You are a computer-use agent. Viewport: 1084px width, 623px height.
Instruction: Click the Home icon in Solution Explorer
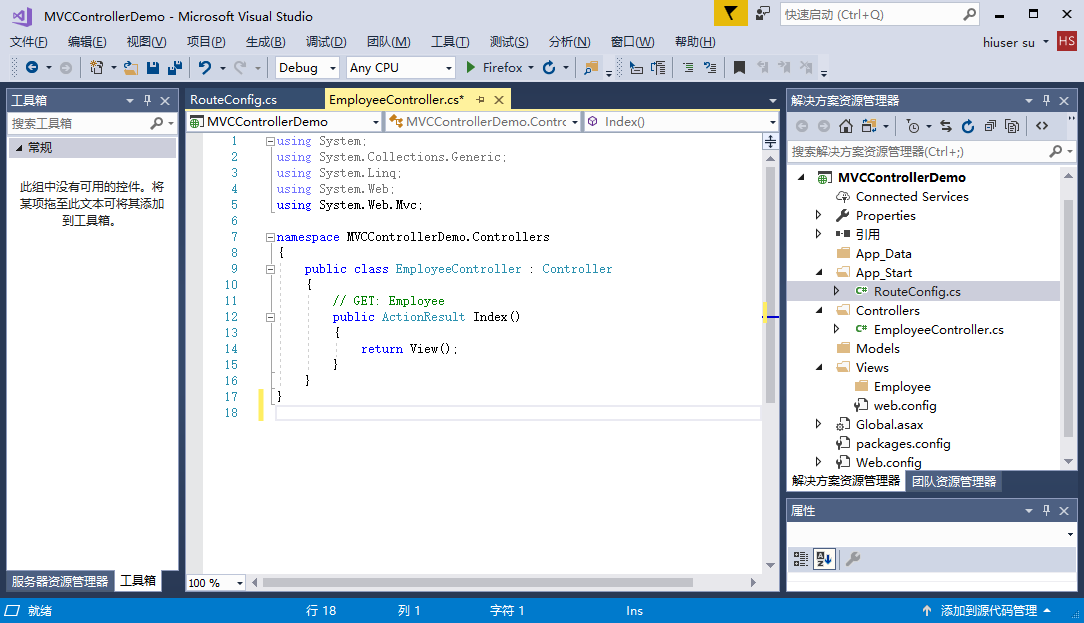coord(846,126)
